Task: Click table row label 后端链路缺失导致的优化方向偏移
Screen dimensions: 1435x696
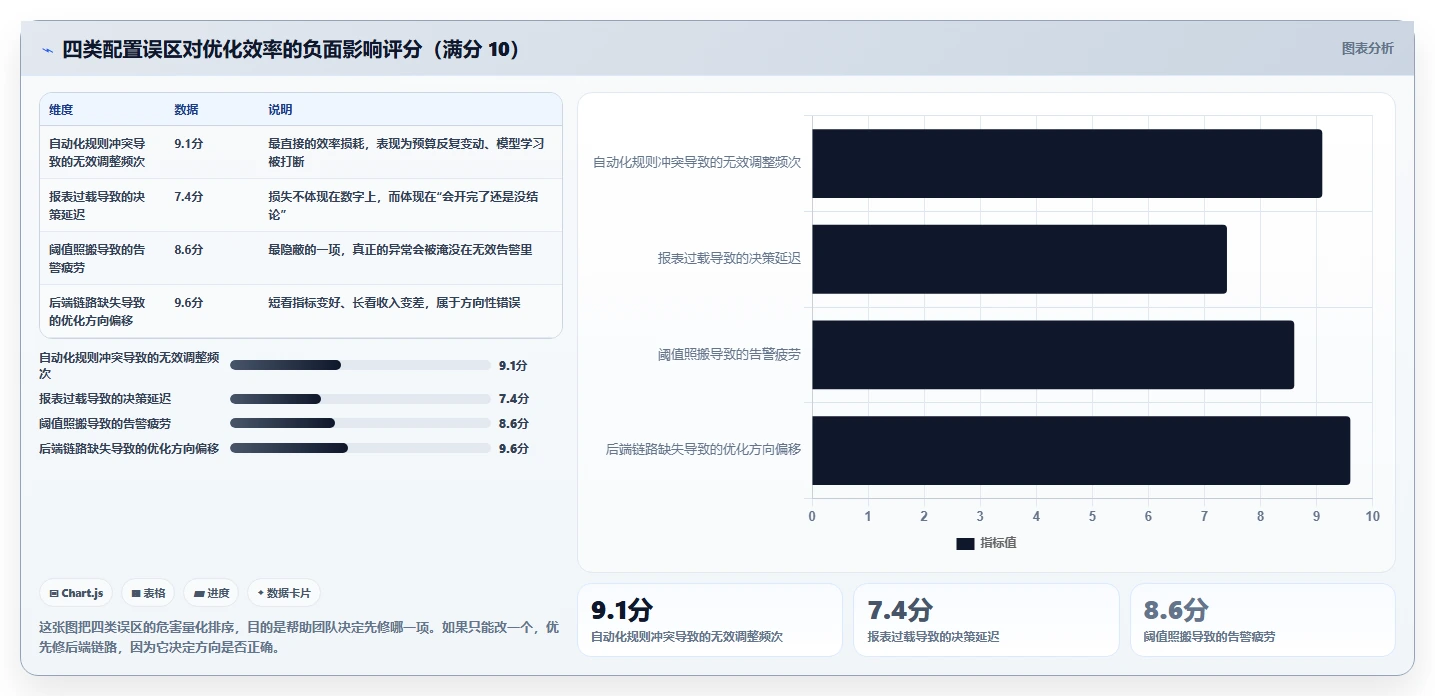Action: point(97,311)
